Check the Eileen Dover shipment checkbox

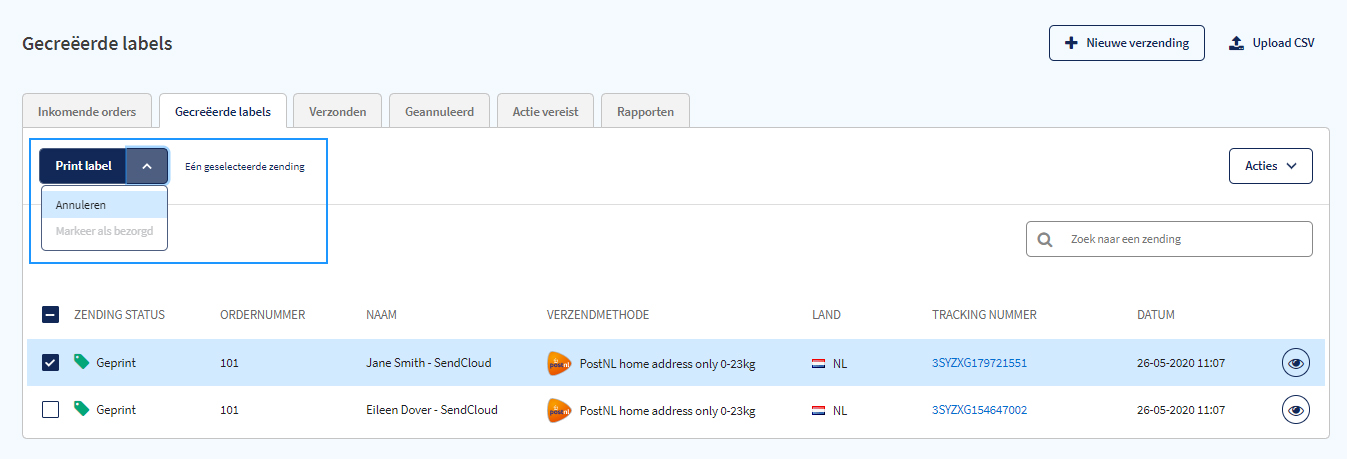[51, 410]
